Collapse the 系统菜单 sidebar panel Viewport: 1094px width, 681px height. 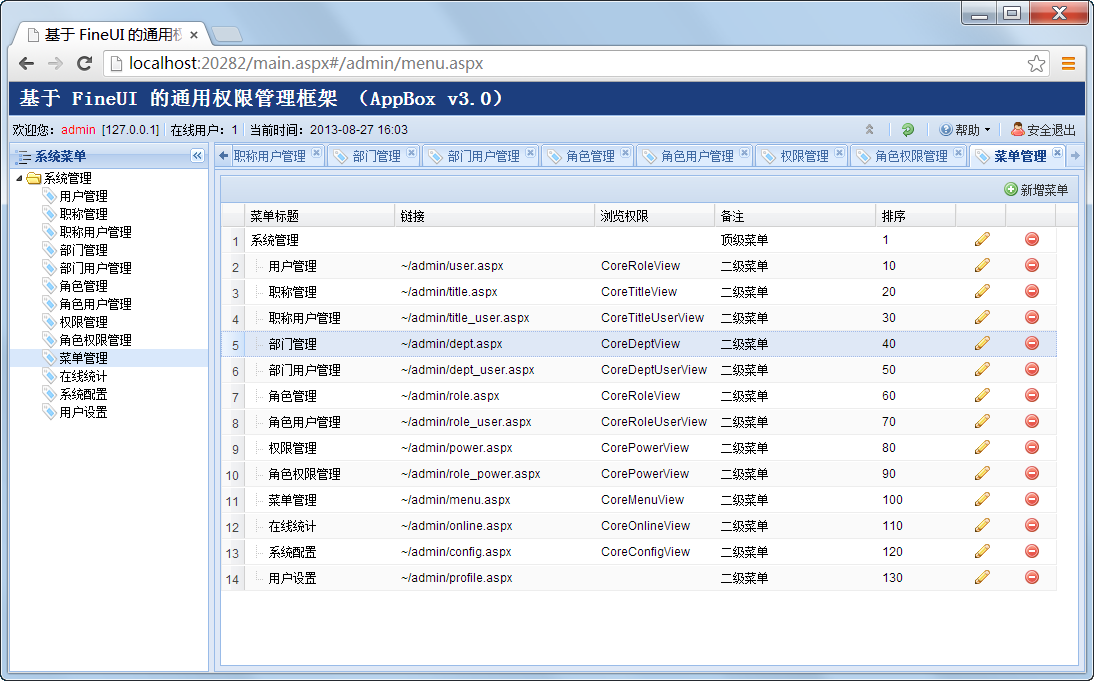[197, 156]
